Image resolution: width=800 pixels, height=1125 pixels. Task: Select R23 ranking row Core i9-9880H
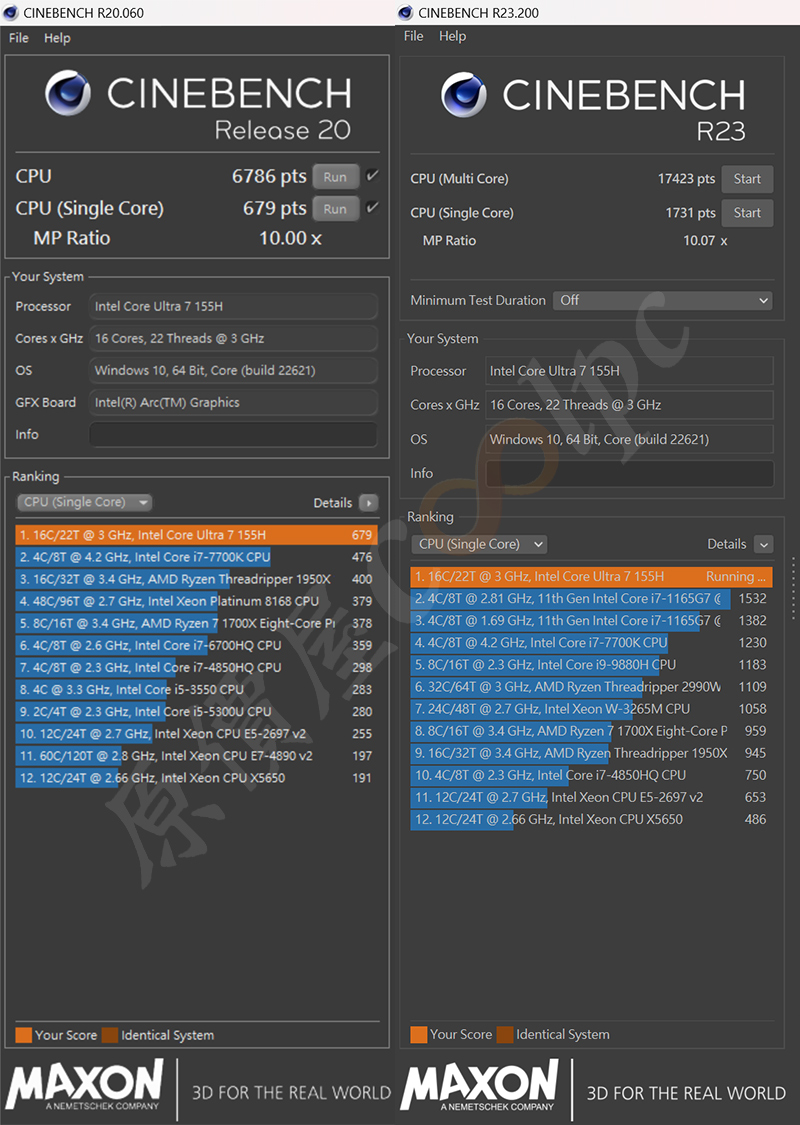coord(591,665)
